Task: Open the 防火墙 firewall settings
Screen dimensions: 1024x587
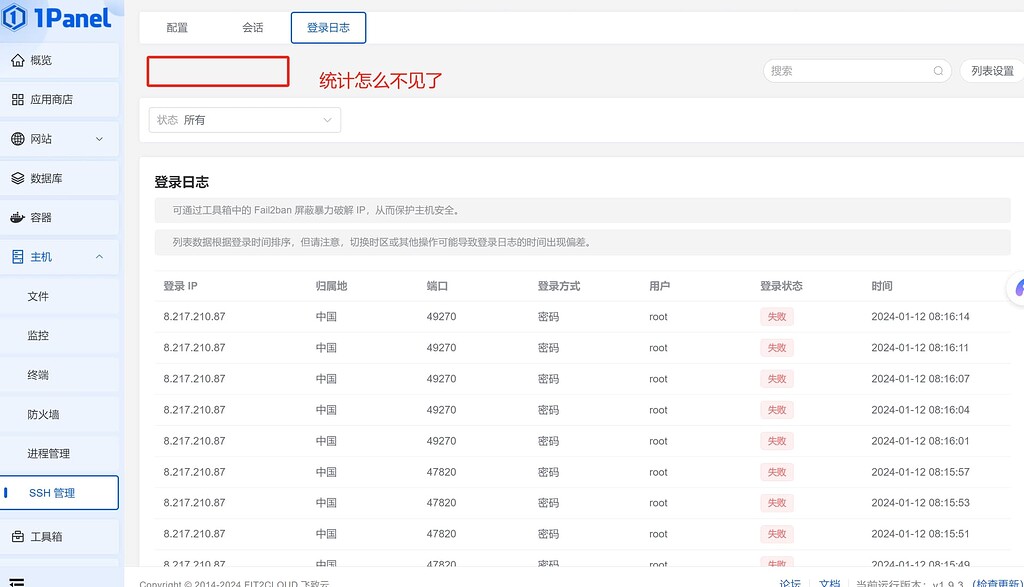Action: (41, 414)
